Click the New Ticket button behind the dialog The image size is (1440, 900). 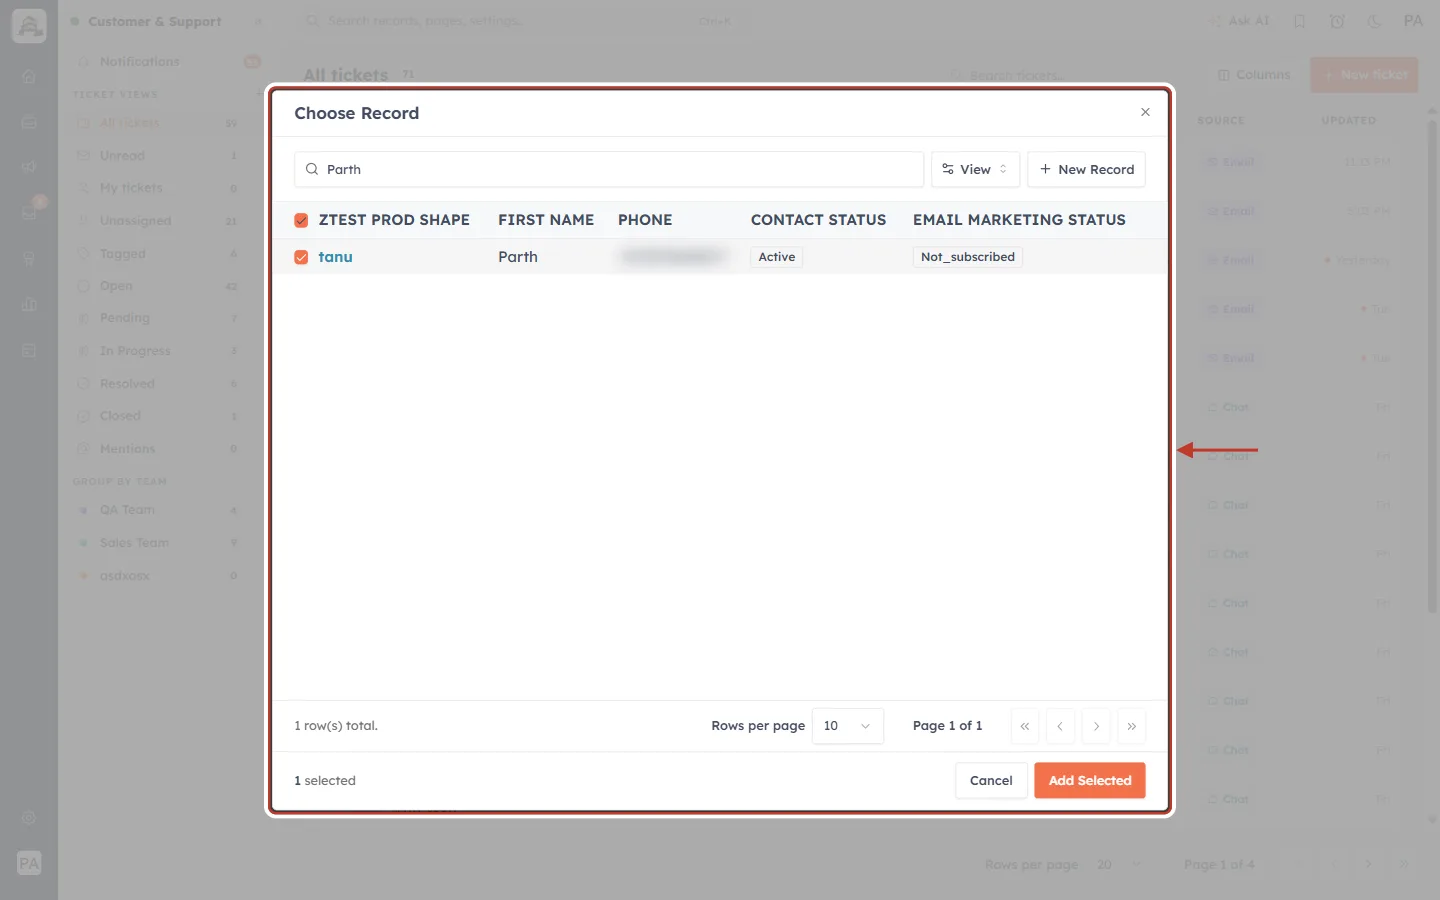click(x=1364, y=75)
